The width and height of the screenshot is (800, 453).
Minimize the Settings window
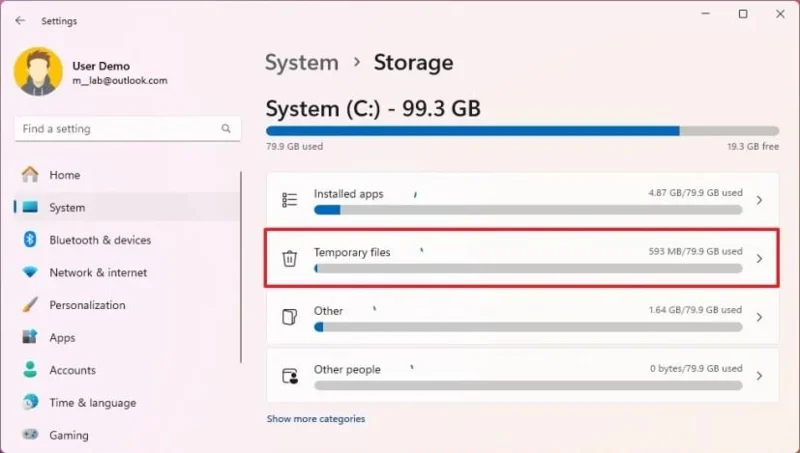click(706, 14)
